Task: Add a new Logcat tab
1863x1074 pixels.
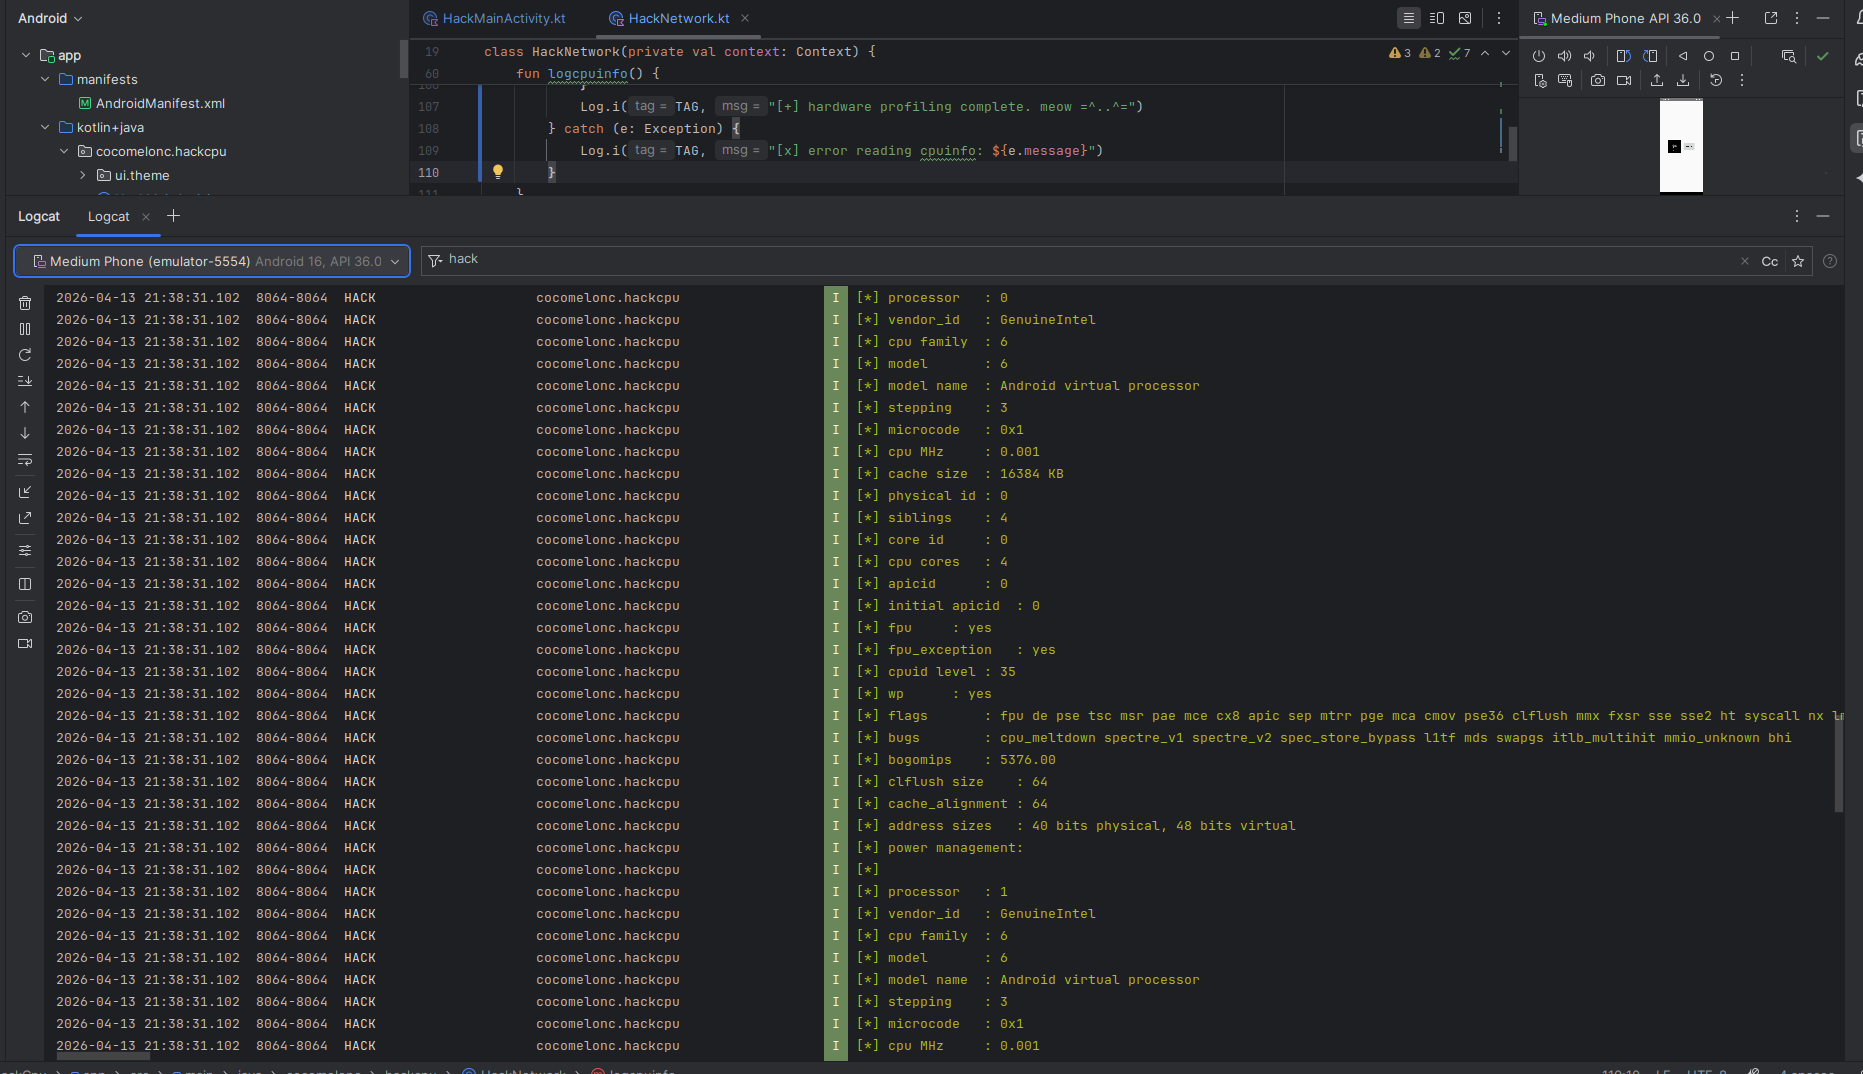Action: [x=173, y=216]
